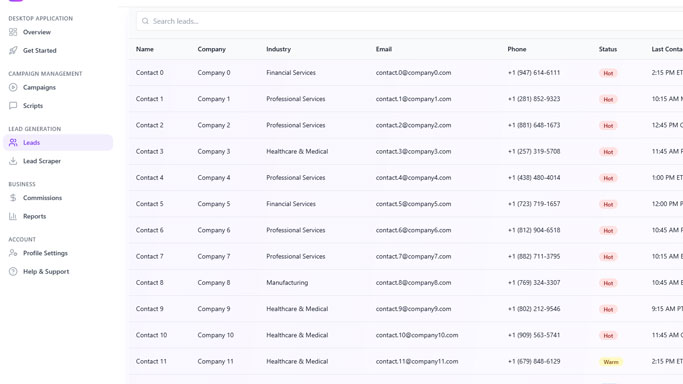The height and width of the screenshot is (384, 683).
Task: Click email contact.1@company1.com
Action: [x=413, y=99]
